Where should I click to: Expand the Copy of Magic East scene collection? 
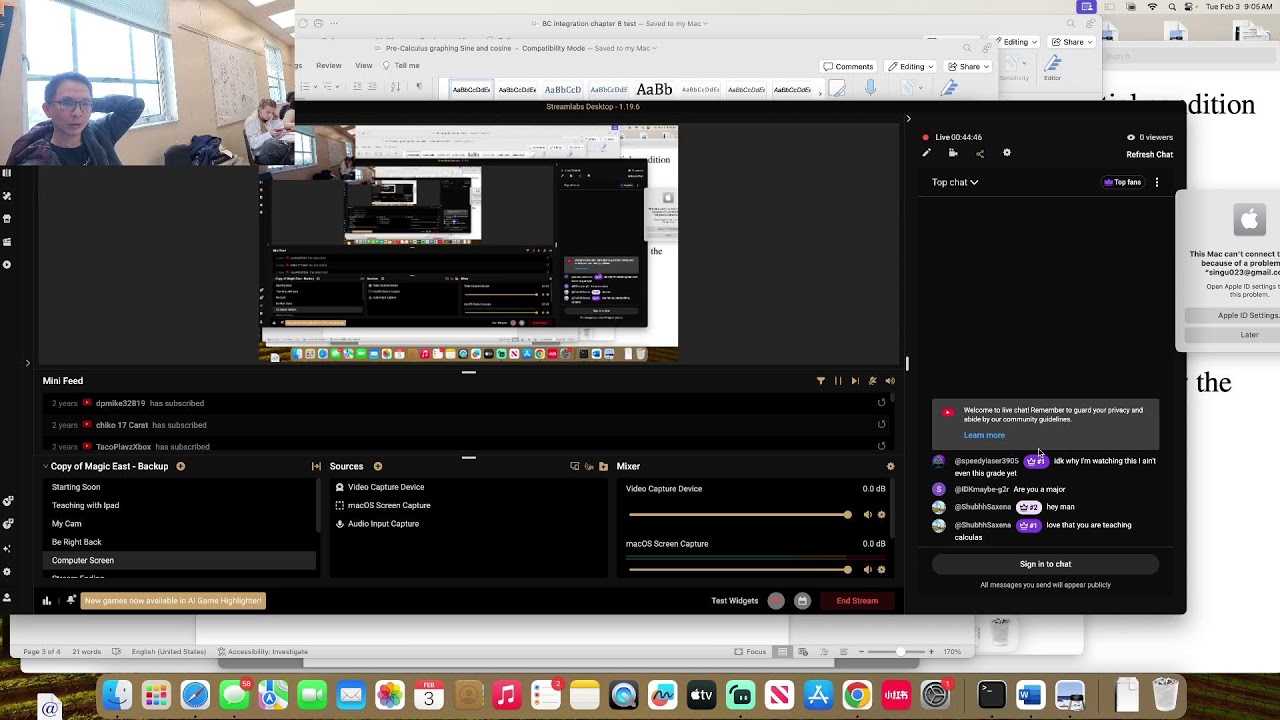pos(46,466)
